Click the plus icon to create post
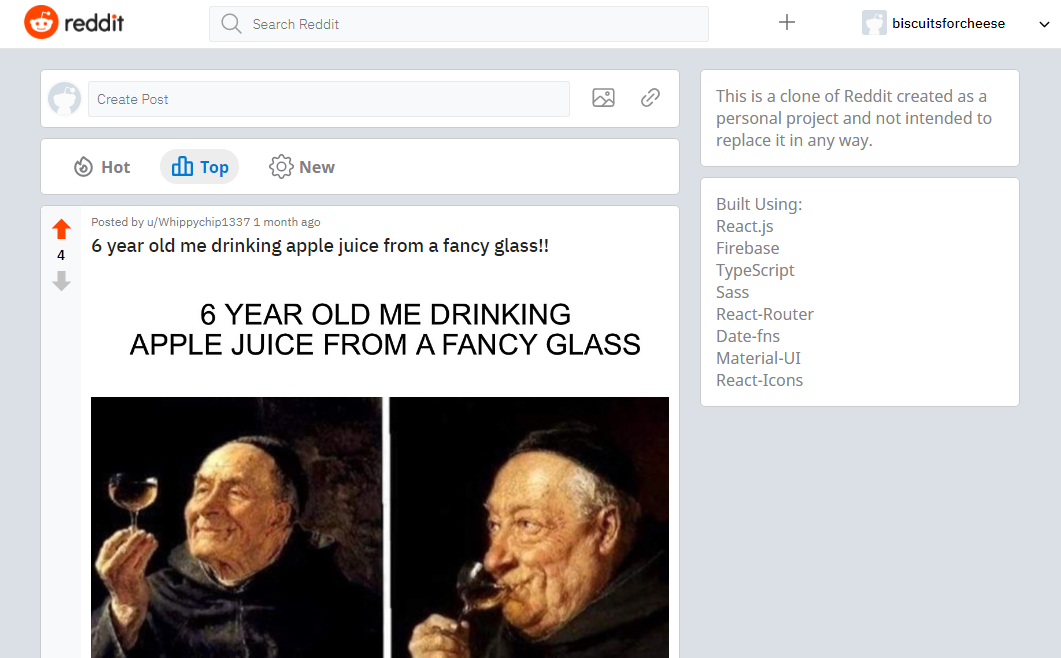 [x=786, y=22]
